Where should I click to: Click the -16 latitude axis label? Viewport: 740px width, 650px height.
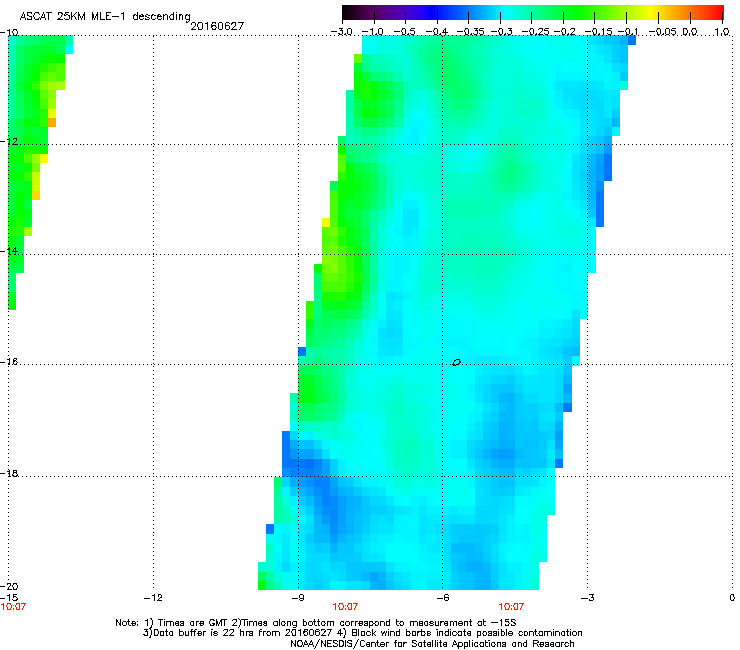[x=9, y=362]
